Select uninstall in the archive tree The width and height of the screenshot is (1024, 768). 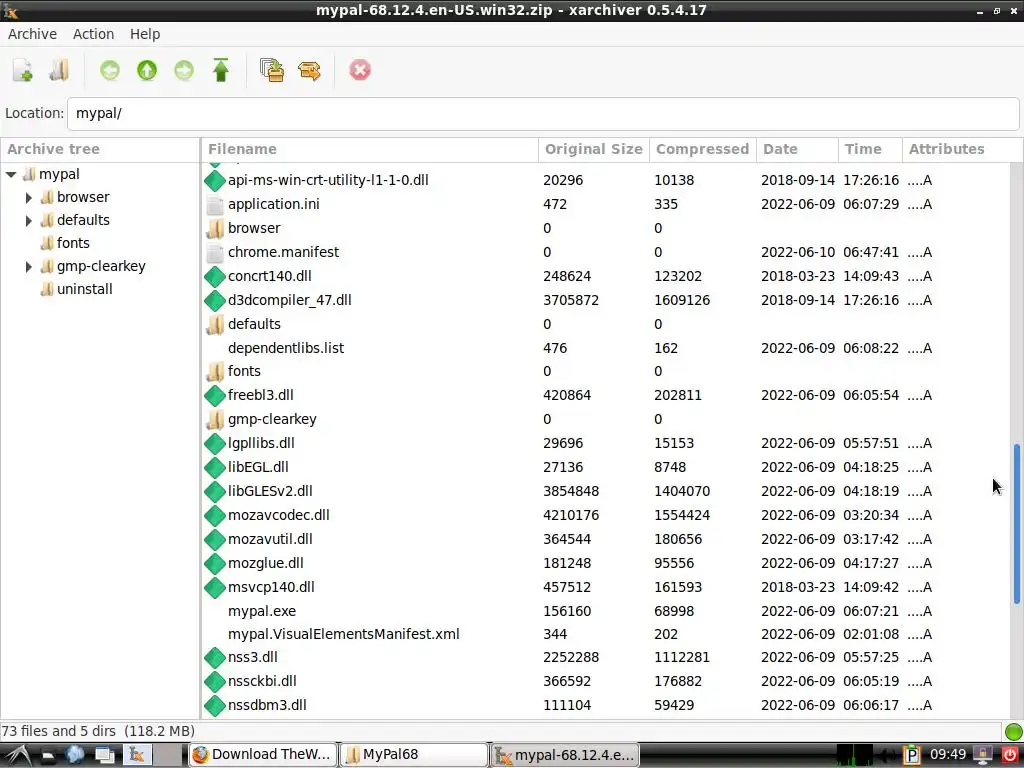[84, 289]
